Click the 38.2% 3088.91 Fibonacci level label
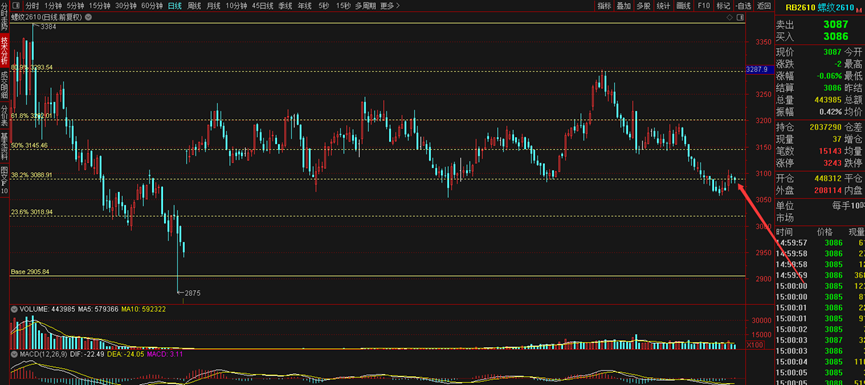 32,175
